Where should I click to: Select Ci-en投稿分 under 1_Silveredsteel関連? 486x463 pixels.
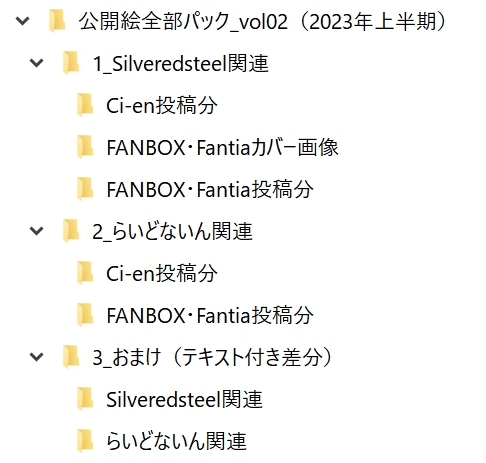coord(162,105)
